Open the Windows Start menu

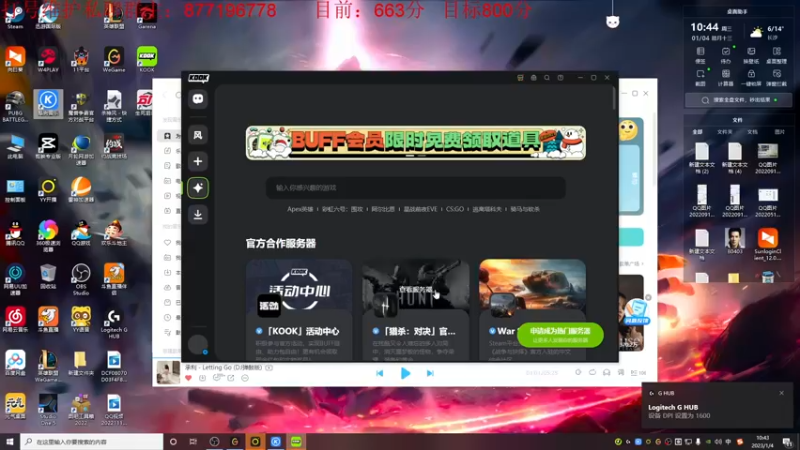[10, 441]
